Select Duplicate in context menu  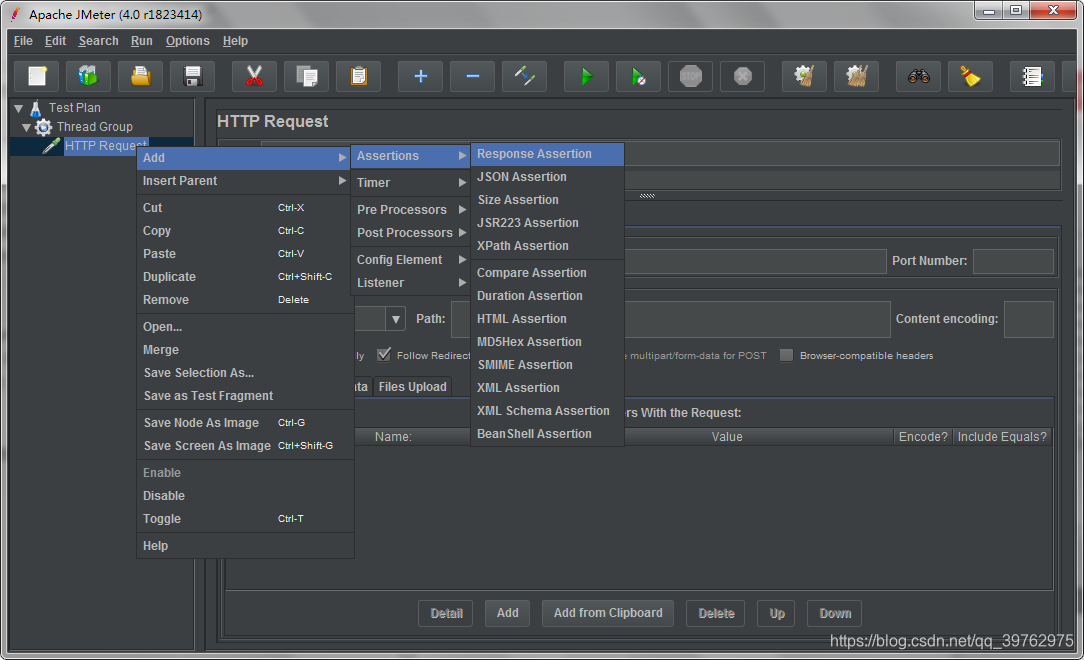[x=245, y=276]
